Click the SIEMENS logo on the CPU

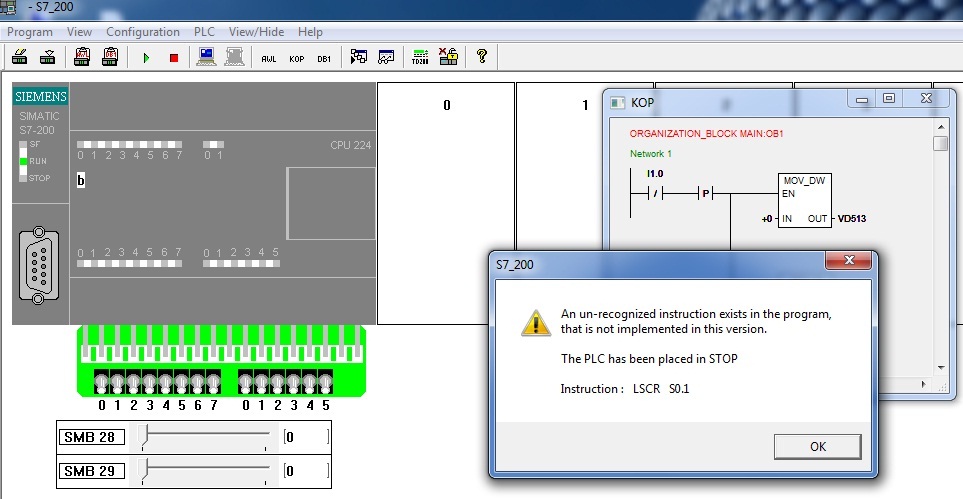[x=41, y=96]
